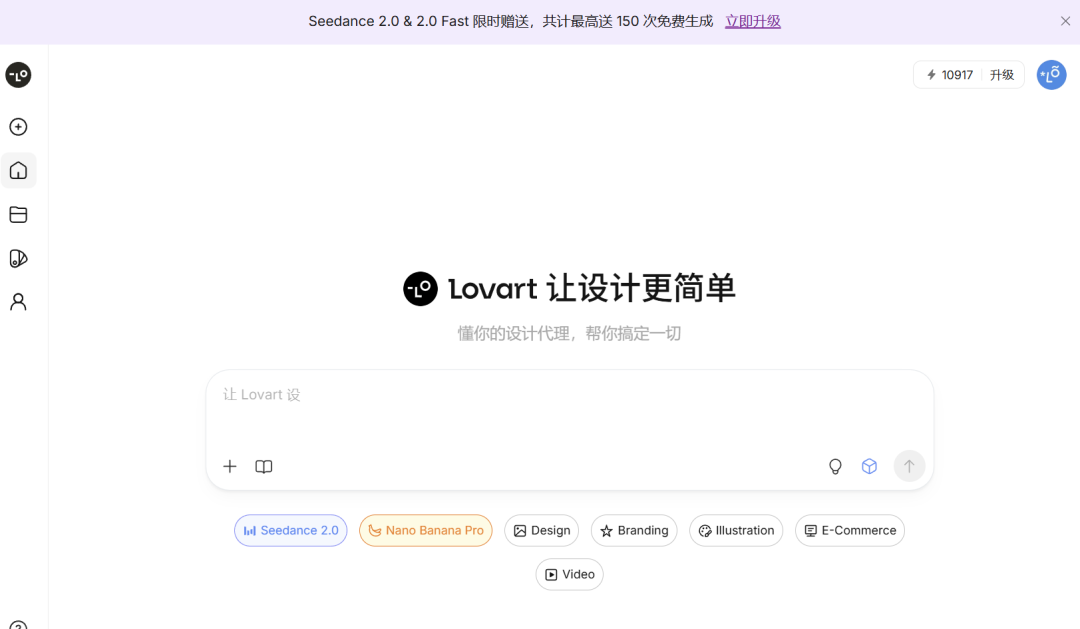
Task: Click the Lovart logo in the sidebar
Action: click(18, 75)
